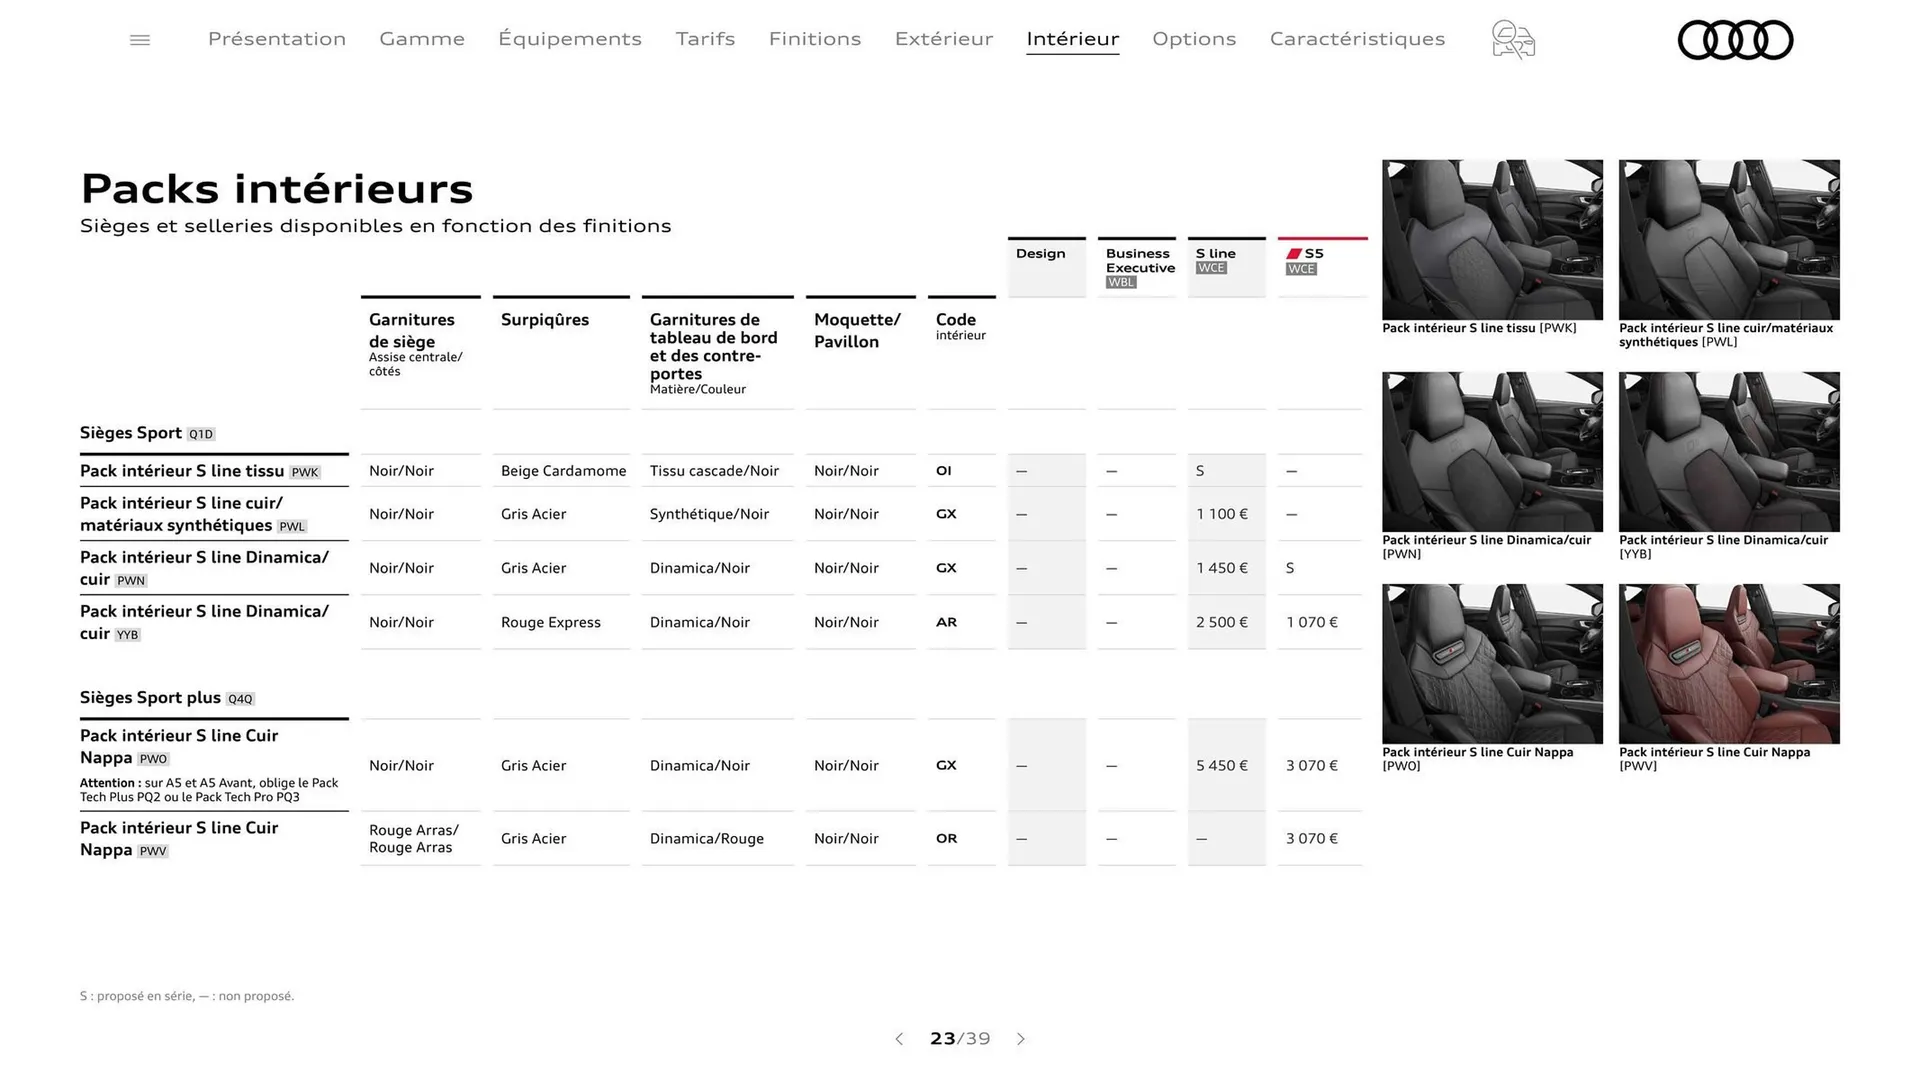This screenshot has width=1920, height=1080.
Task: Select the Design column header
Action: 1043,253
